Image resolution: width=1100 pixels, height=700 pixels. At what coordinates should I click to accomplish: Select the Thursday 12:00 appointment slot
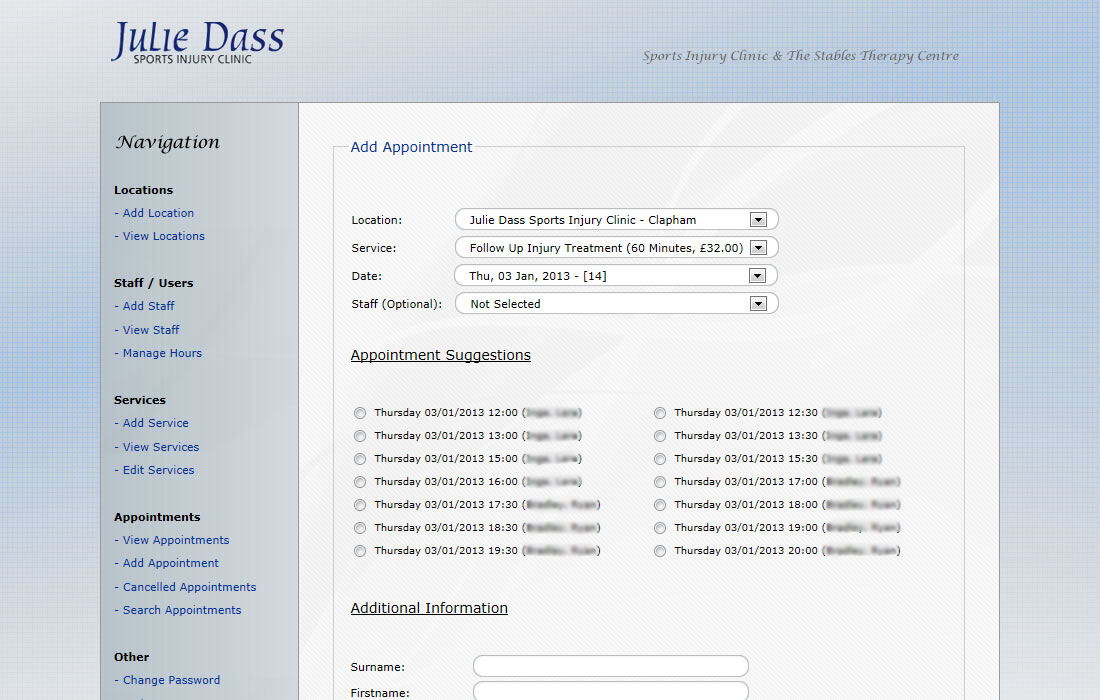pyautogui.click(x=360, y=413)
